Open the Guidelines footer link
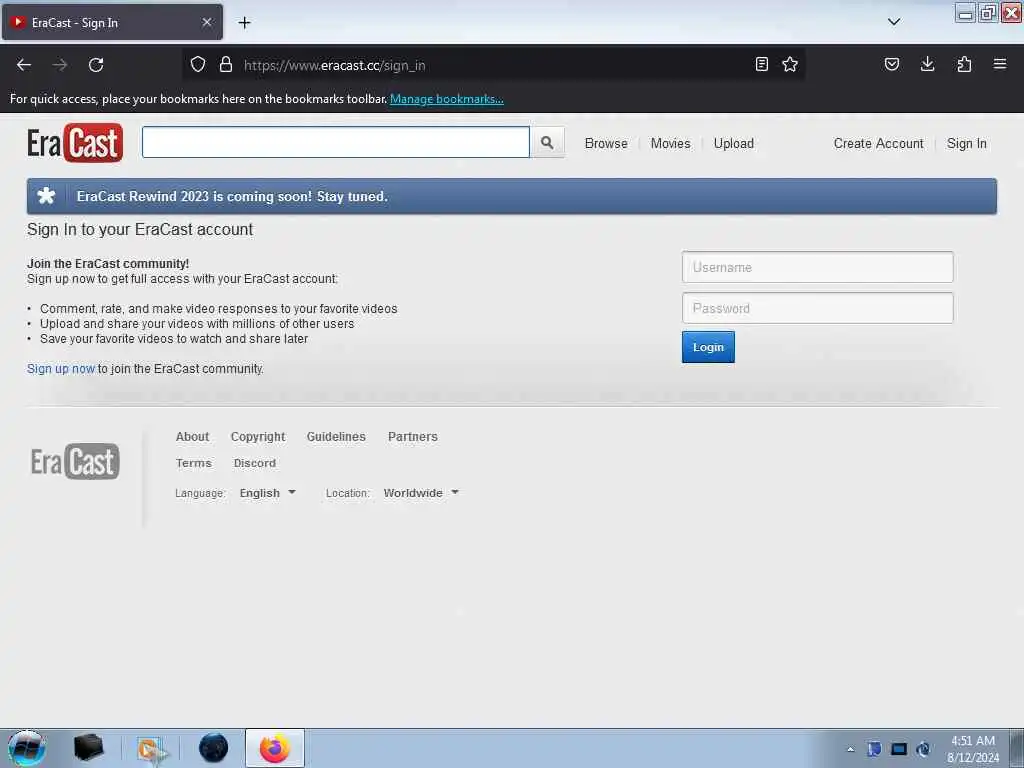 point(336,436)
